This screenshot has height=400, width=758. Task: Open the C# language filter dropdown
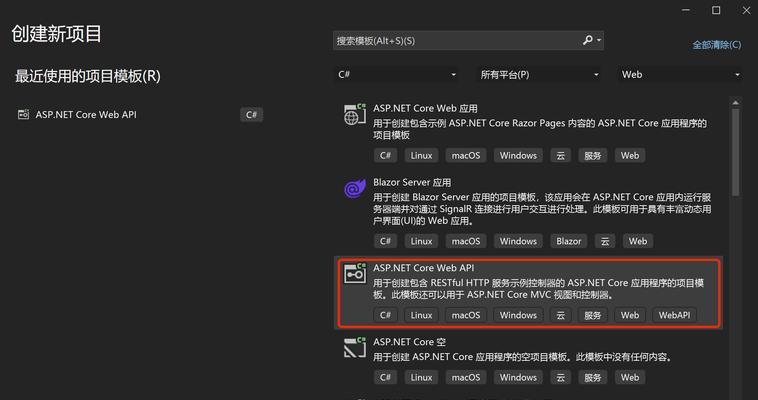click(396, 74)
